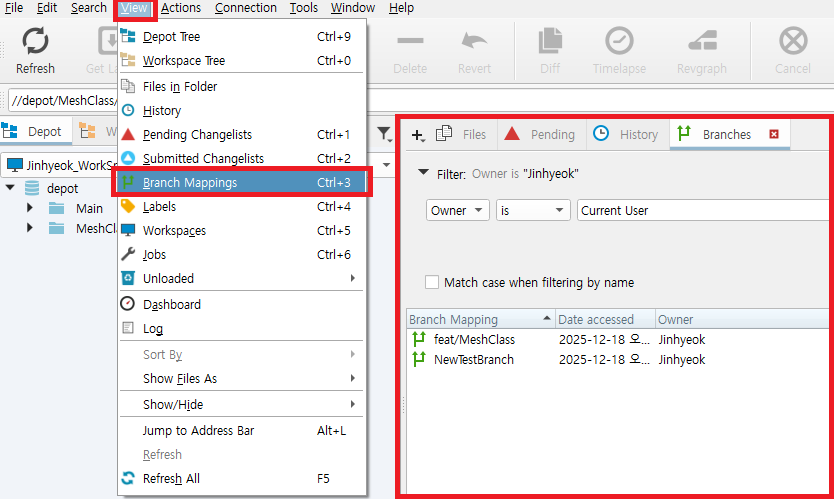Open Labels from View menu

point(242,206)
